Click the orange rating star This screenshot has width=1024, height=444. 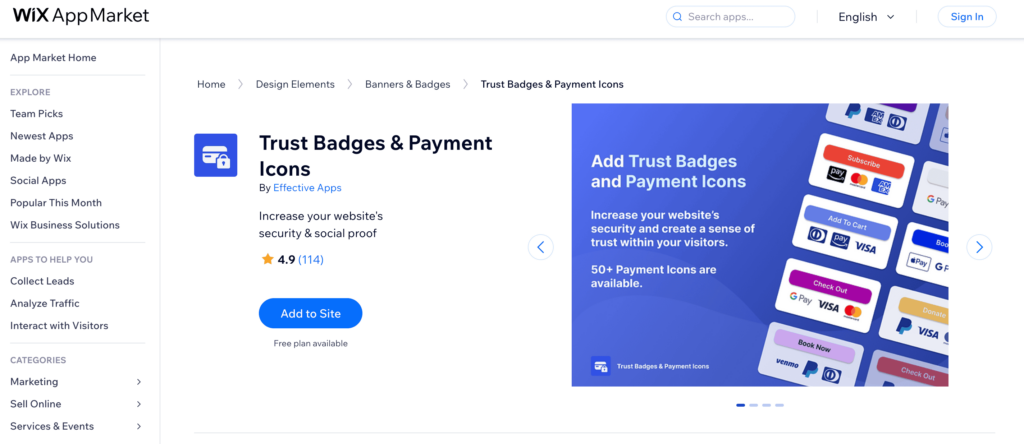[267, 259]
